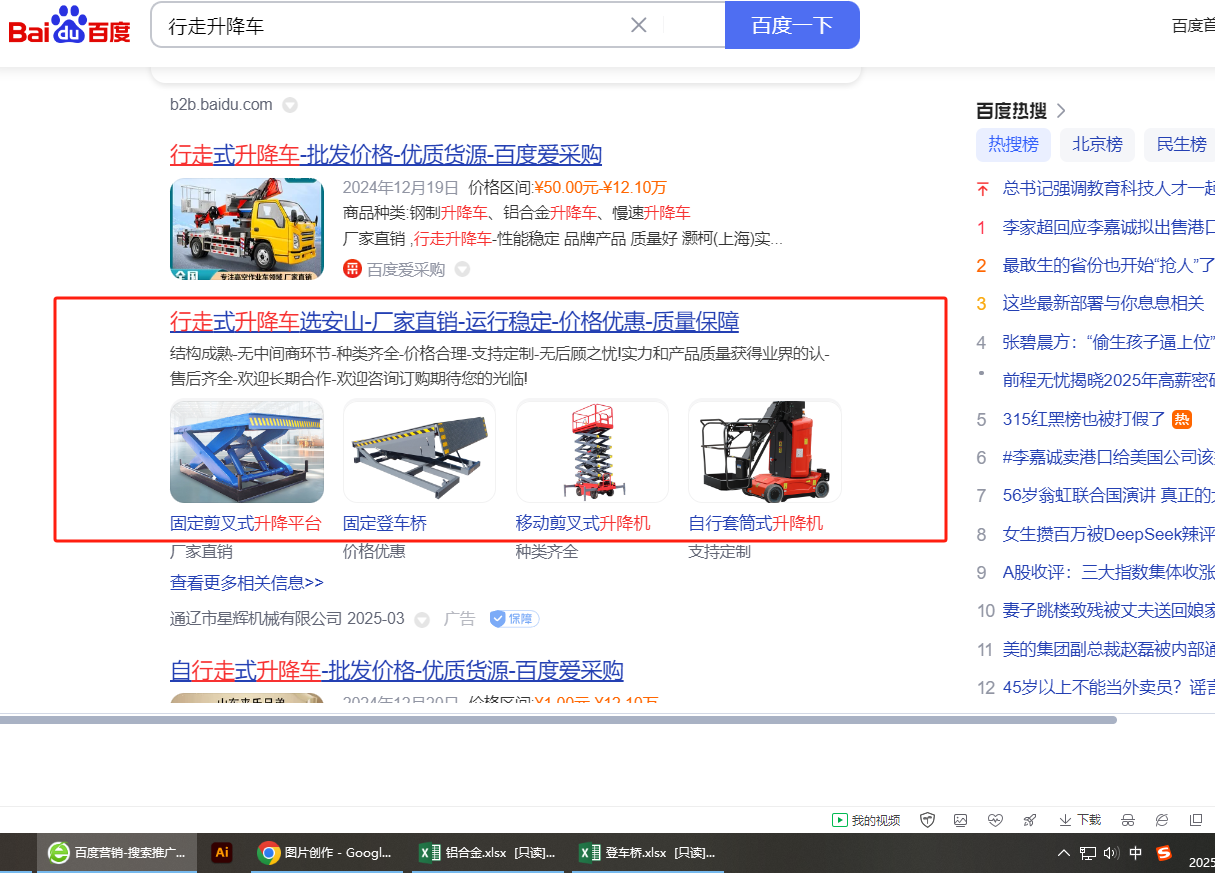
Task: Switch to Chrome 图片创作 taskbar window
Action: (x=325, y=853)
